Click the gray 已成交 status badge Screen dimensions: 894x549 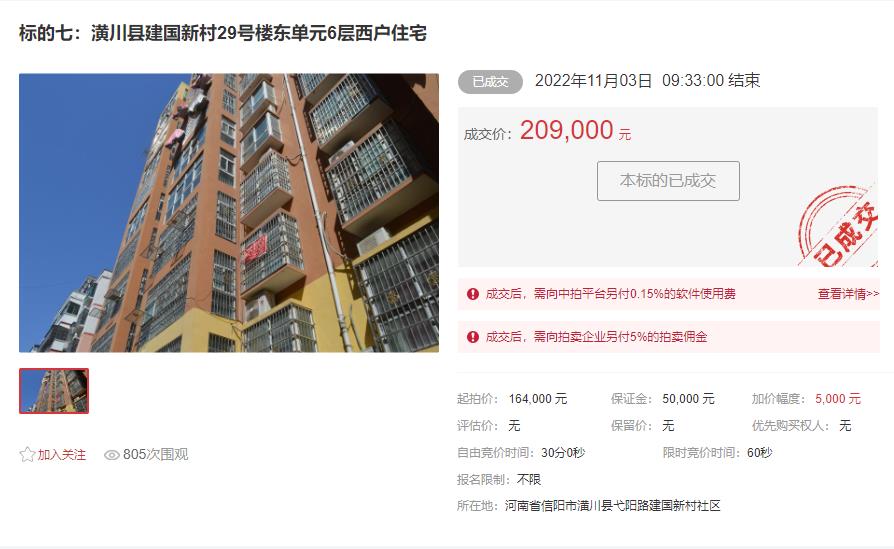pyautogui.click(x=490, y=82)
